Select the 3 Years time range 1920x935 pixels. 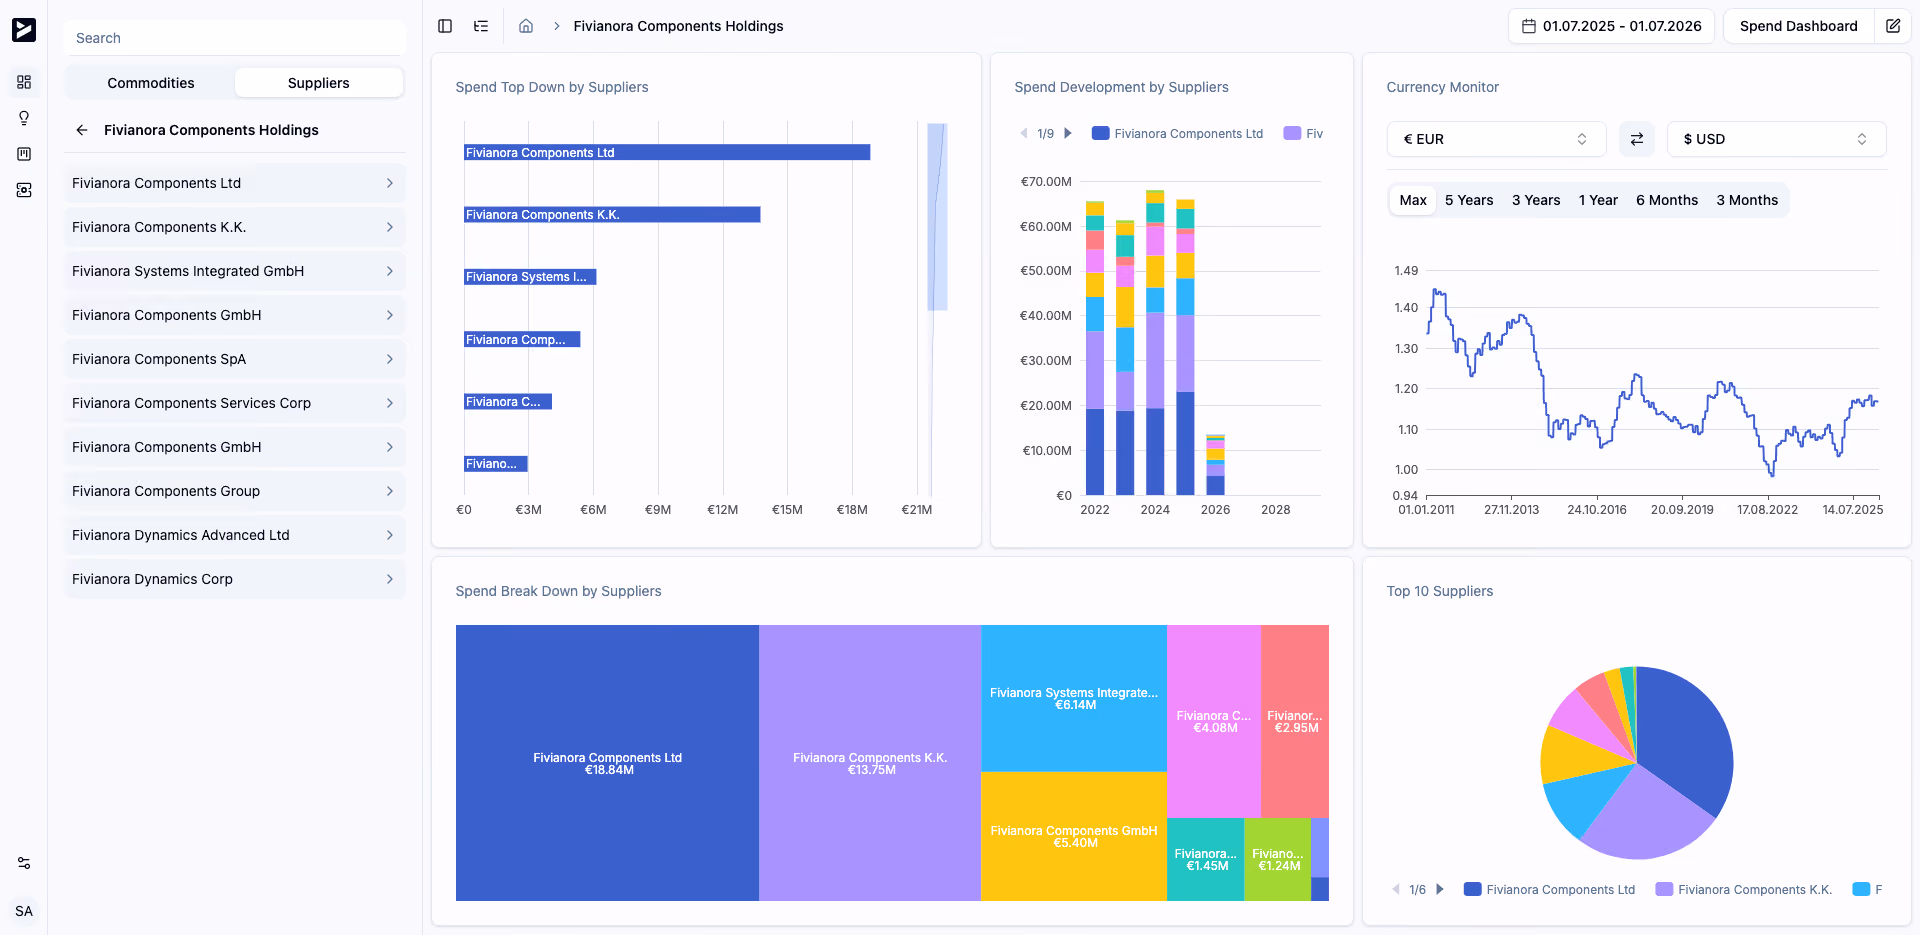point(1536,200)
